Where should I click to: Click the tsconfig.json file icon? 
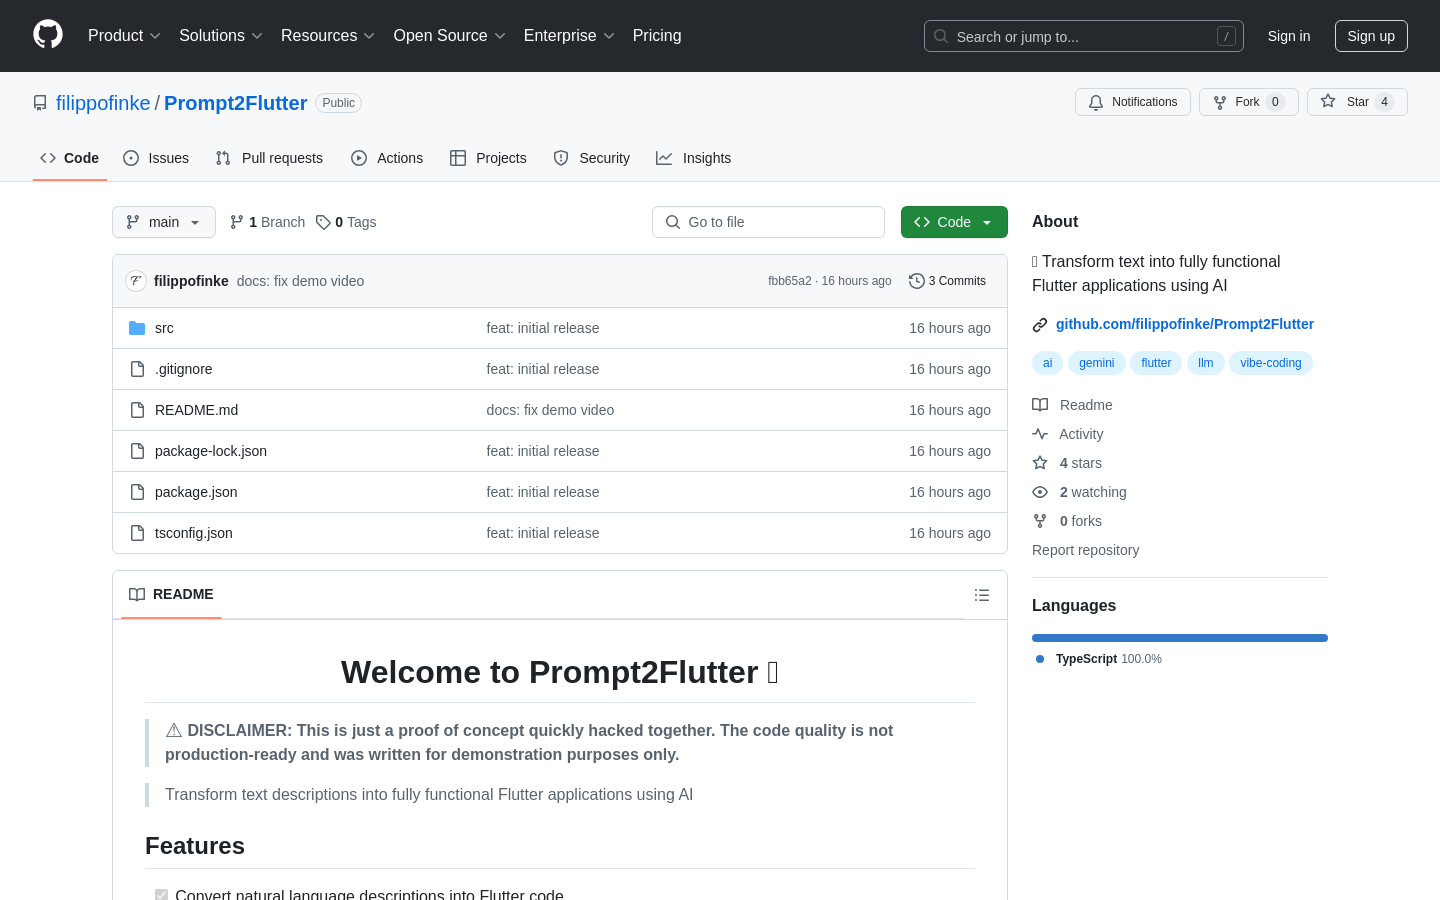137,533
